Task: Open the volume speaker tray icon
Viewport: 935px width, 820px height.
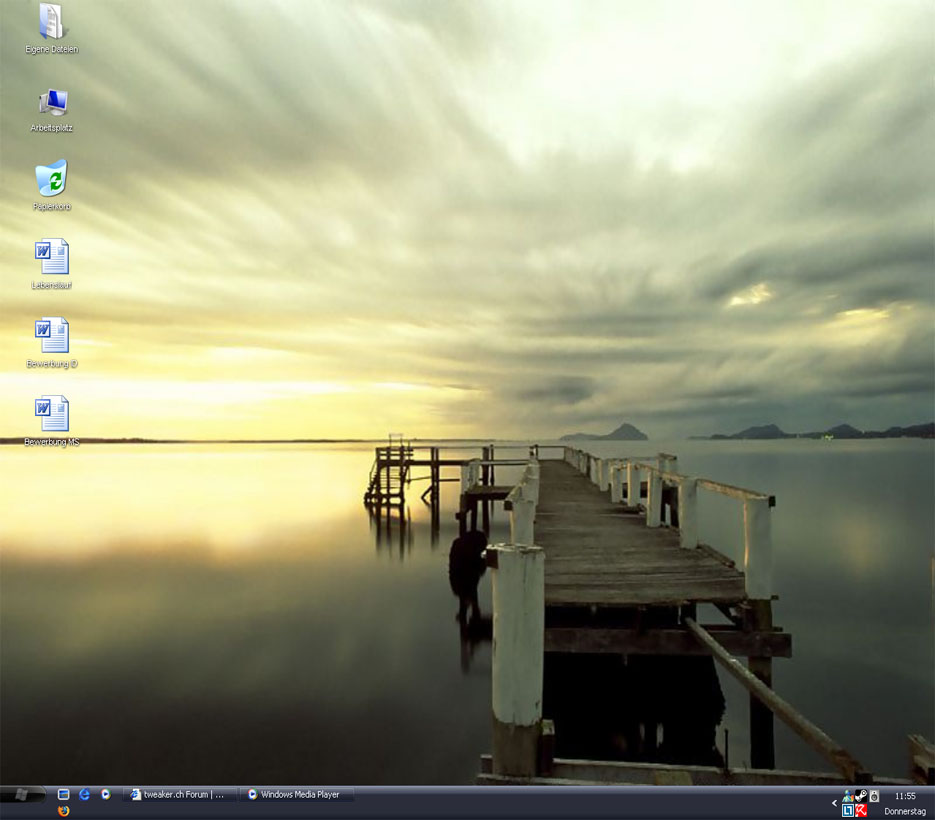Action: click(x=874, y=796)
